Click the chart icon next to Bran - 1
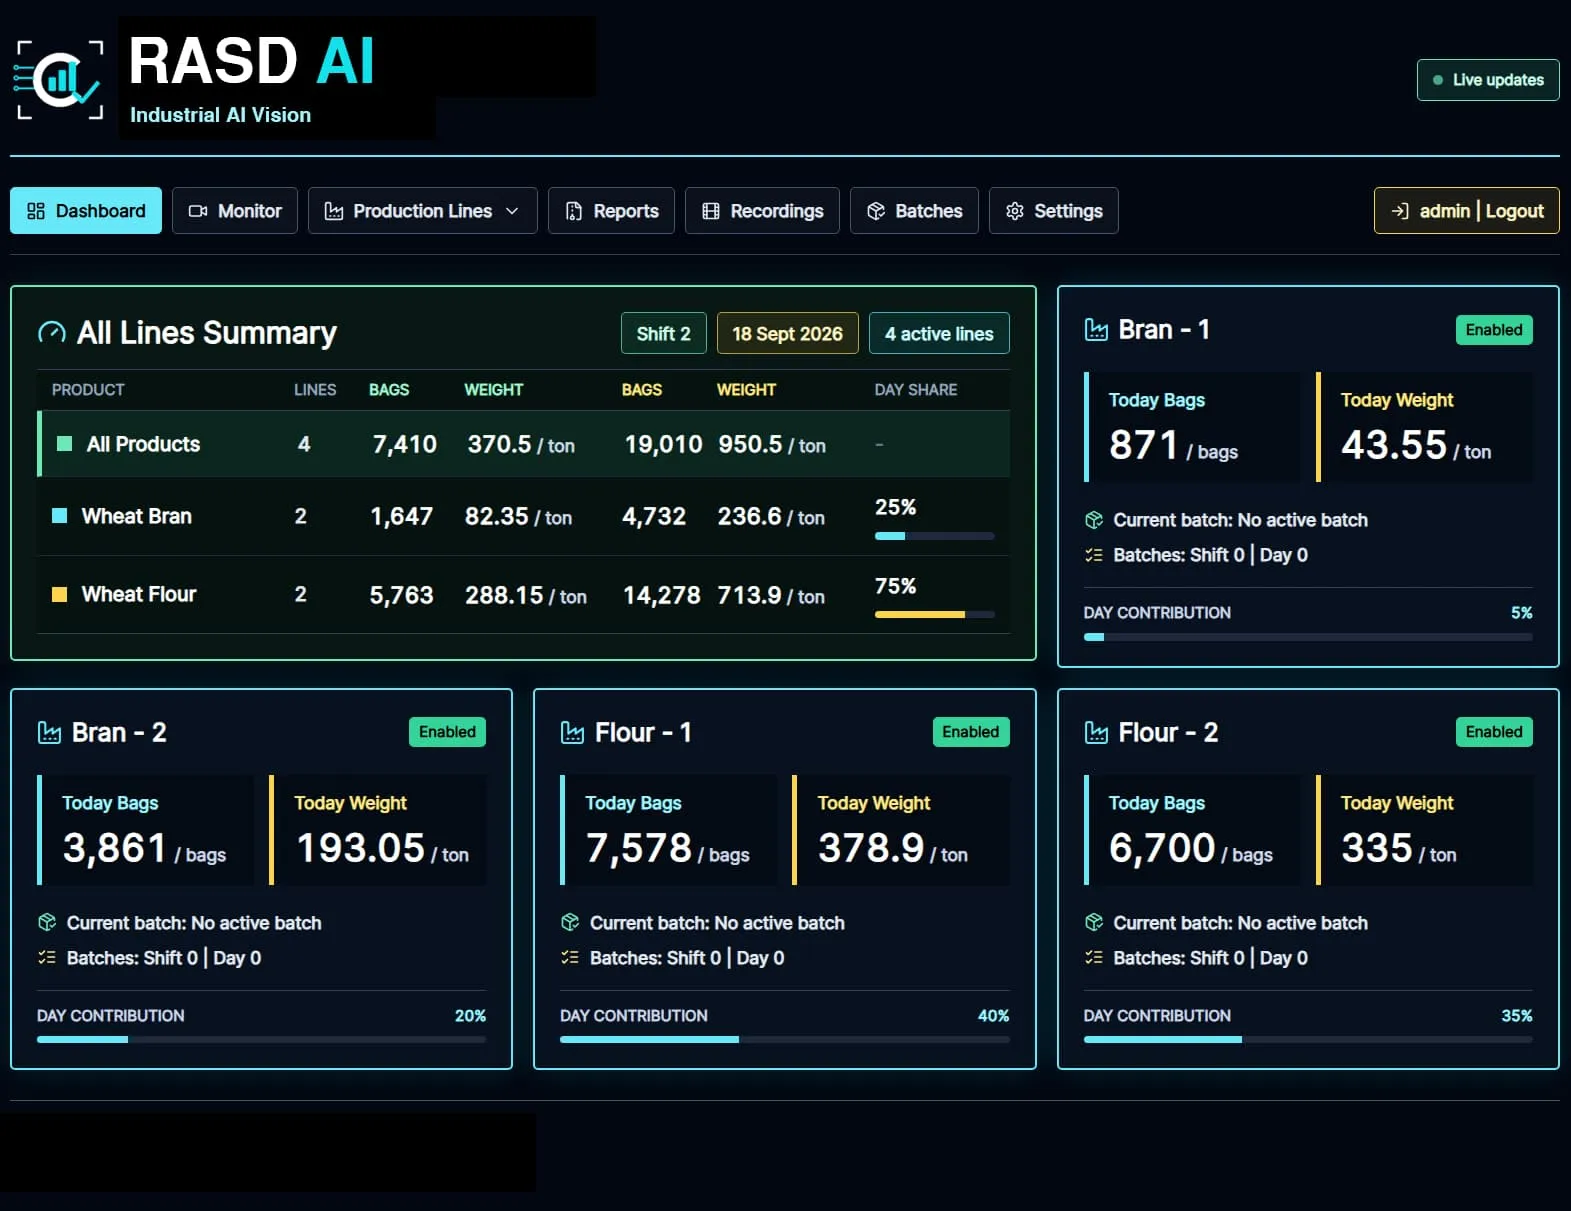 click(x=1096, y=330)
